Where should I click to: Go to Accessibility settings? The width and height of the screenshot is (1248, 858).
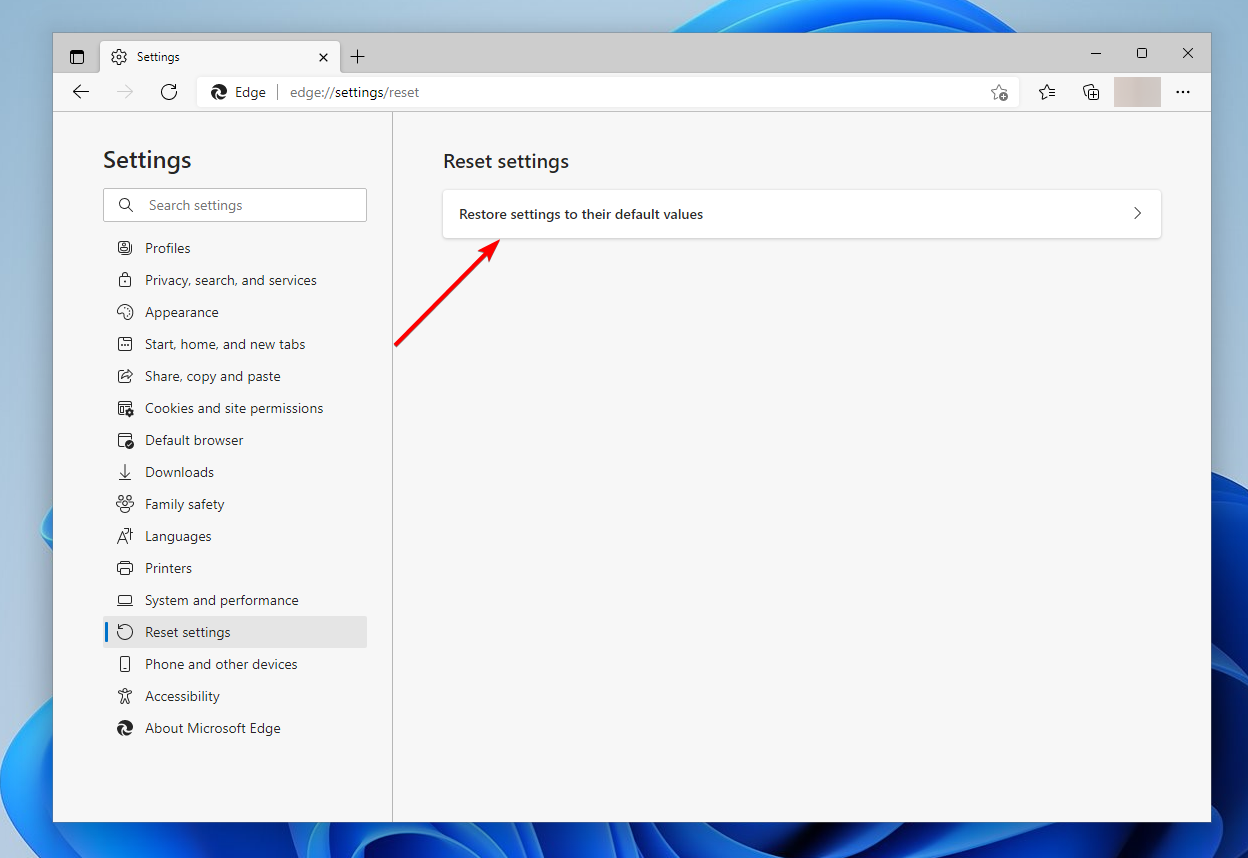tap(235, 696)
